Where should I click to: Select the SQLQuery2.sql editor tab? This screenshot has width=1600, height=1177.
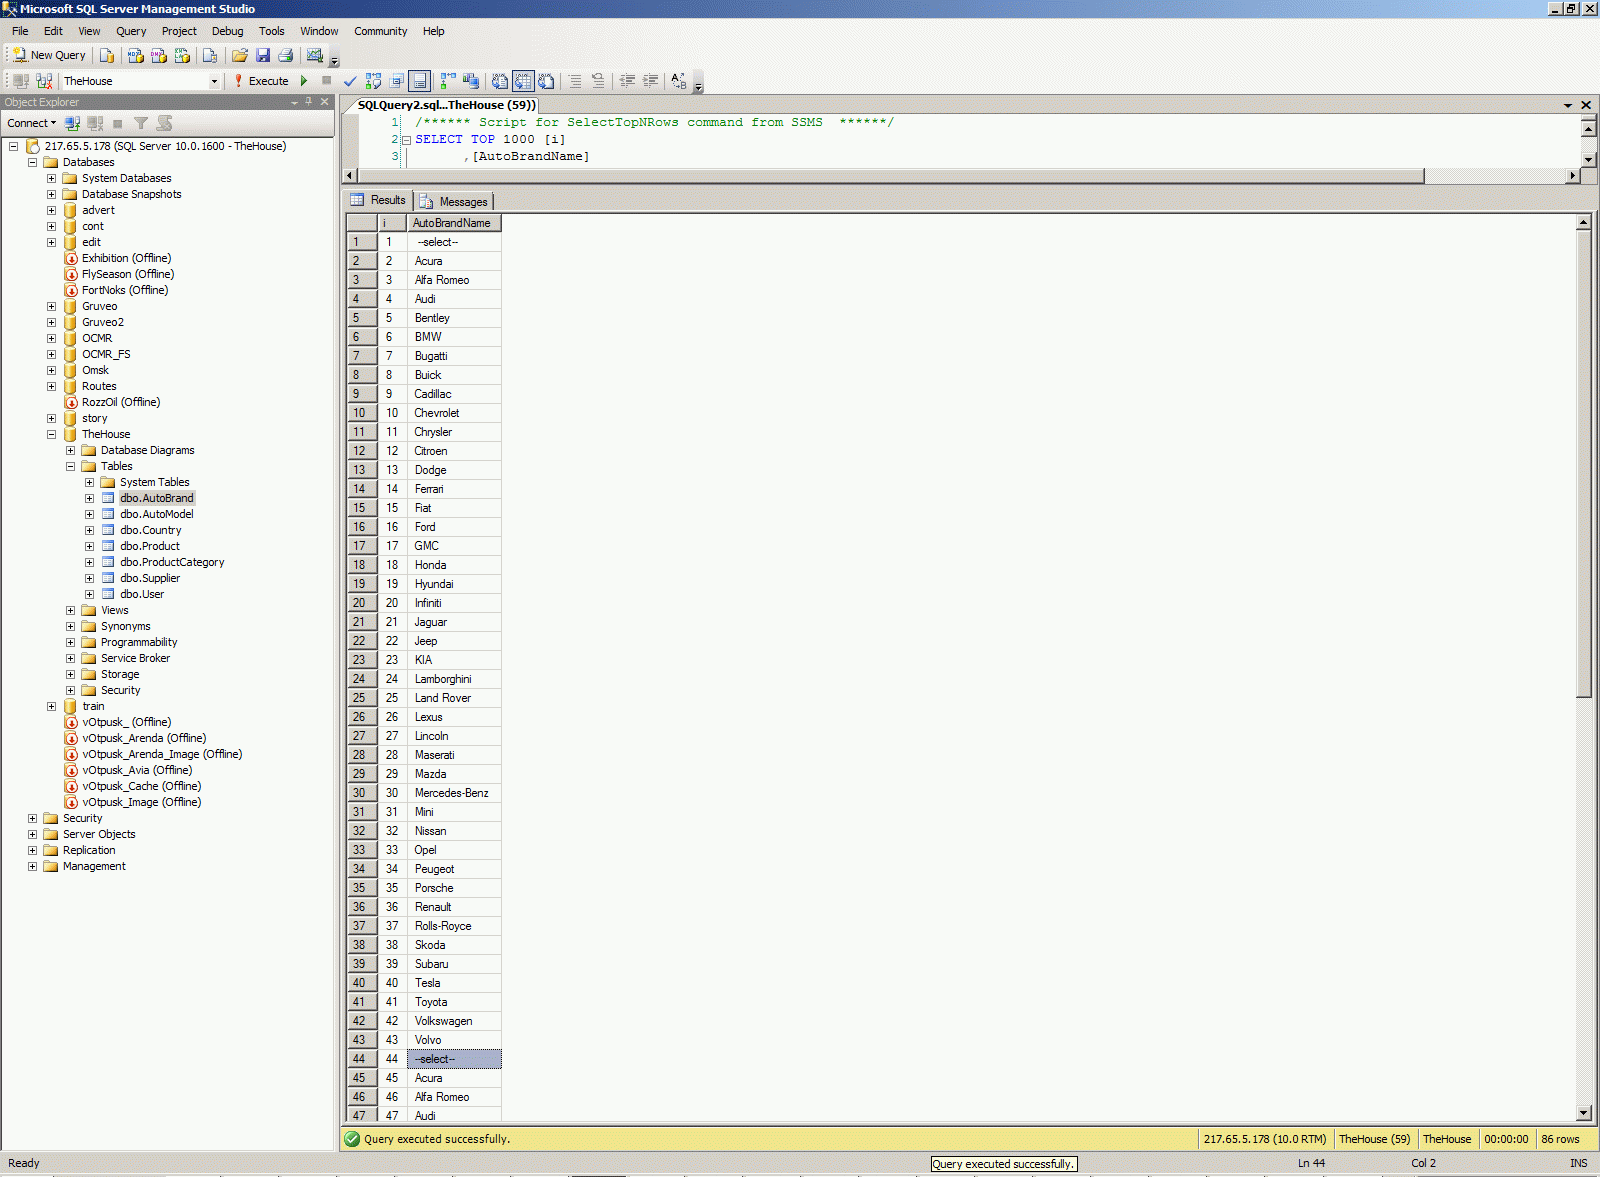coord(446,105)
